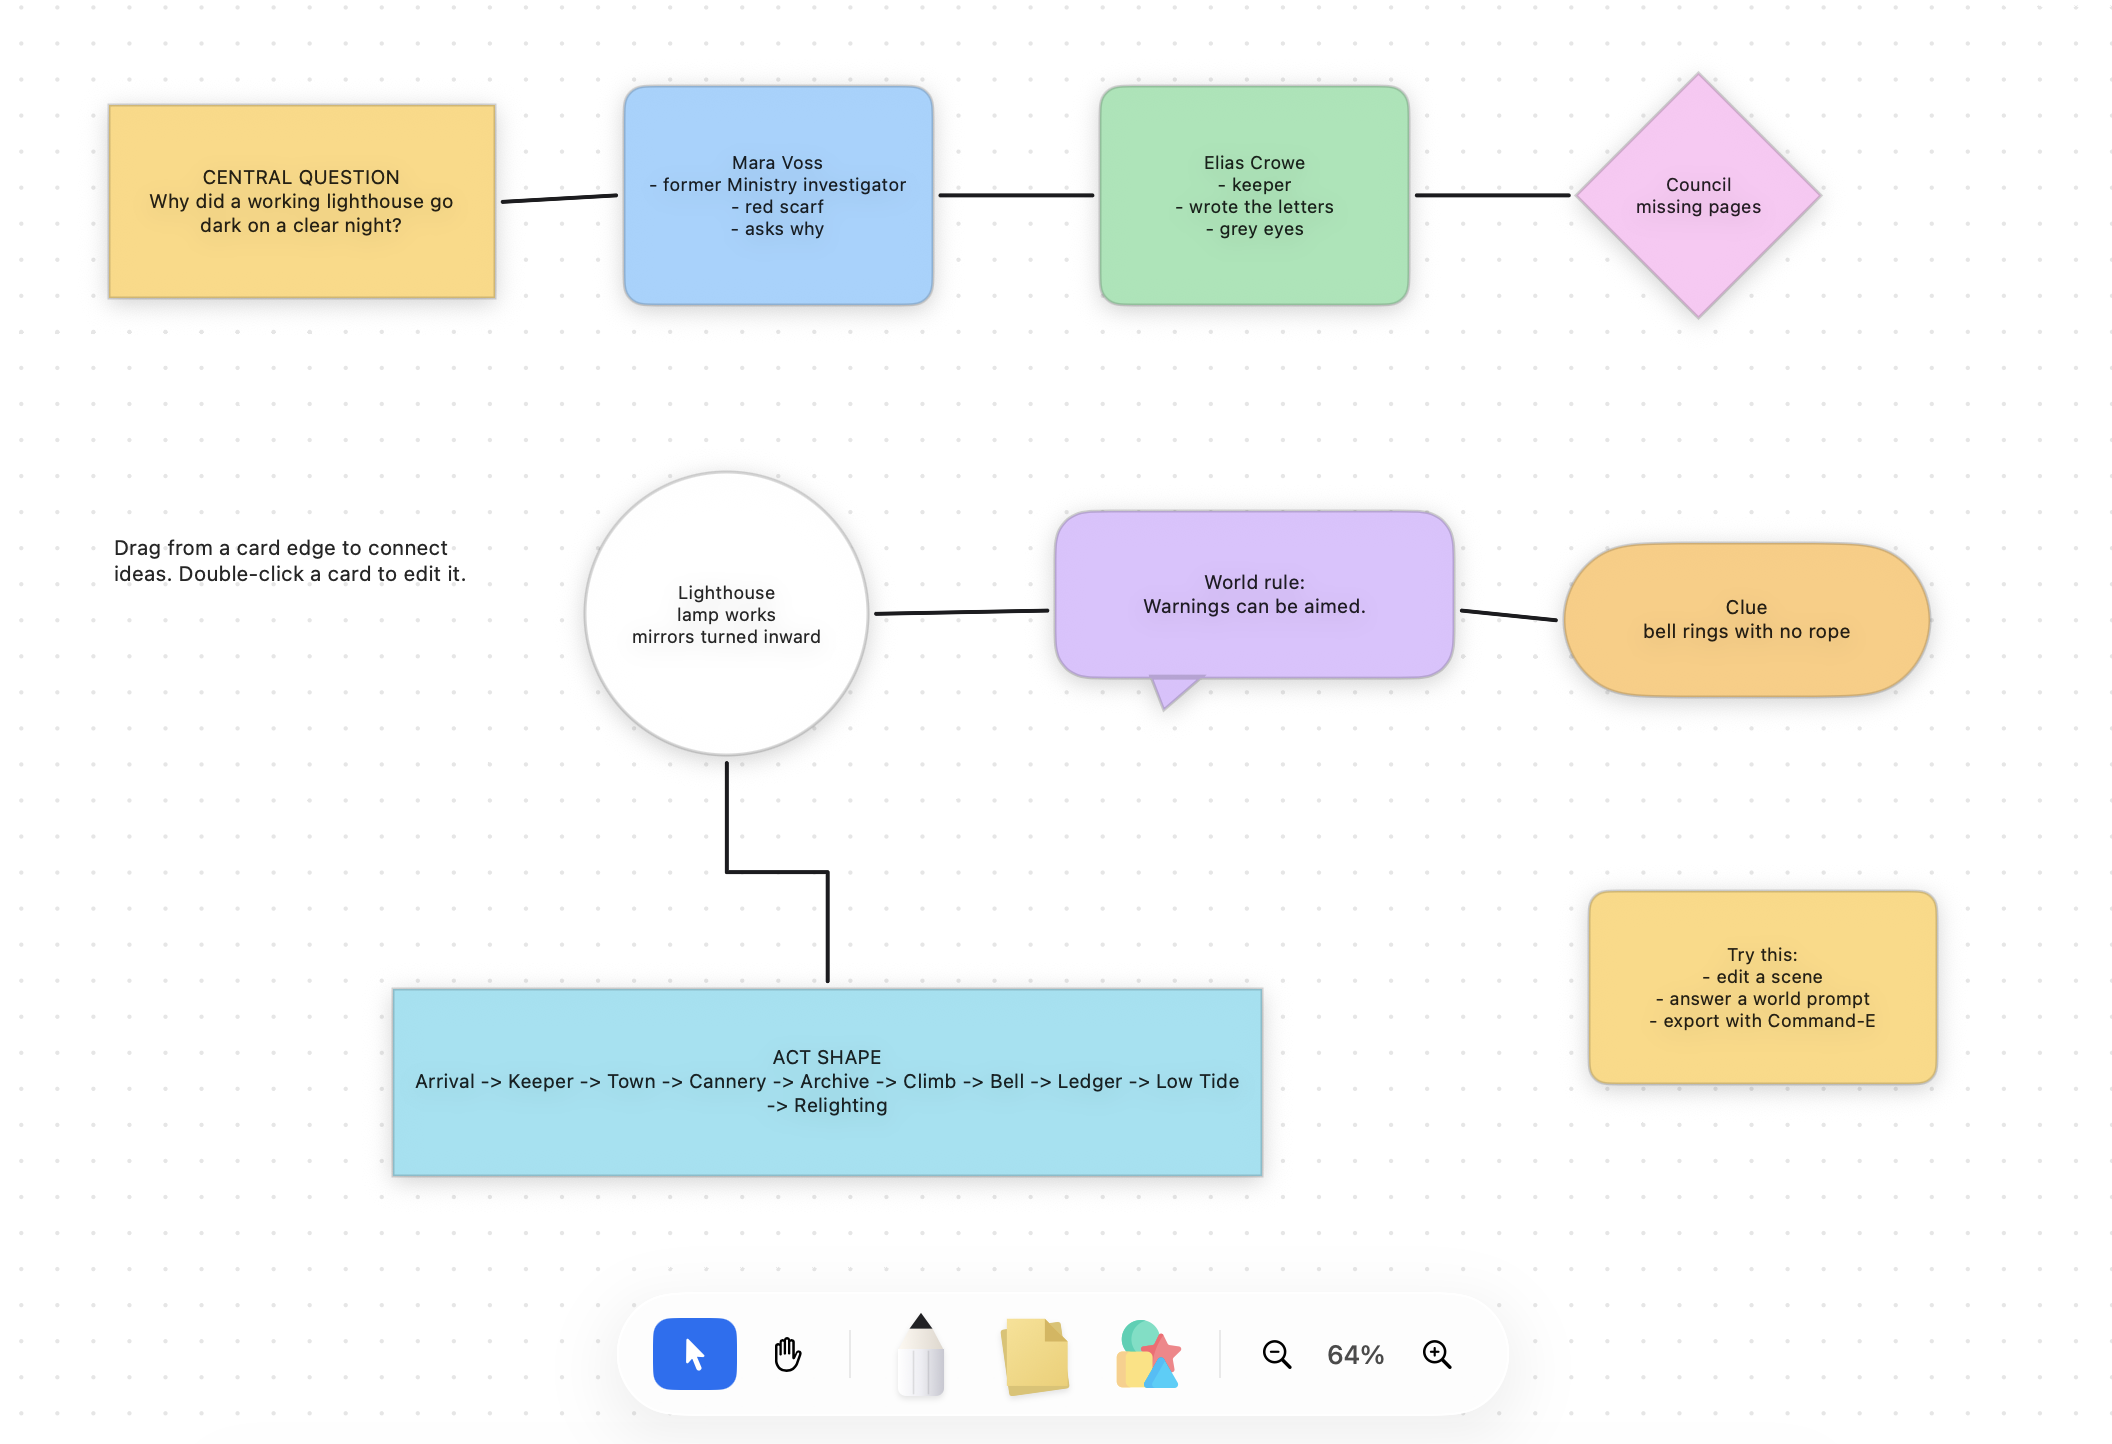Screen dimensions: 2112x1444
Task: Select the Clue bell rings pill
Action: click(1746, 620)
